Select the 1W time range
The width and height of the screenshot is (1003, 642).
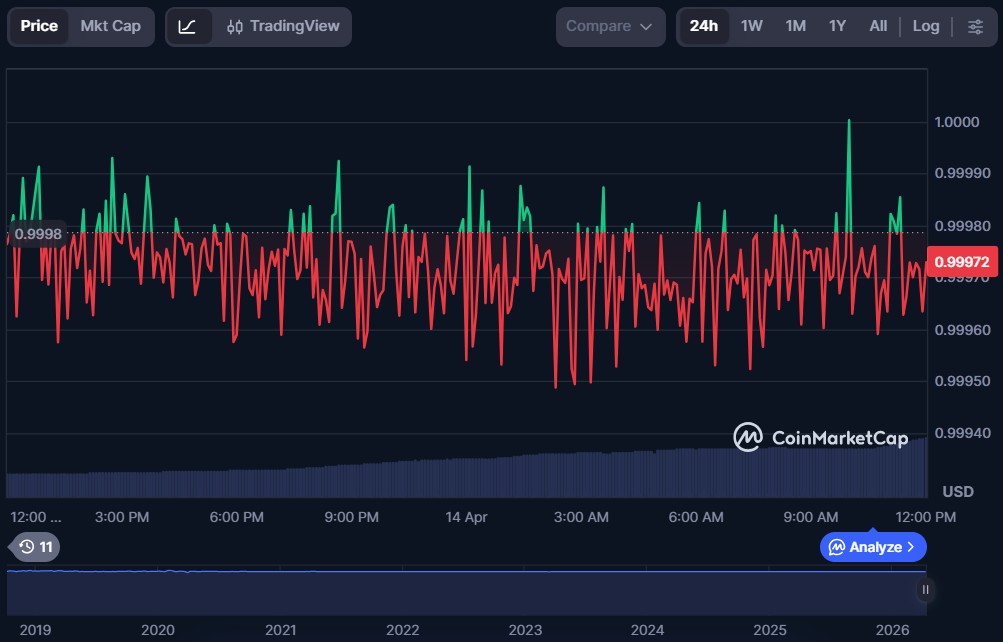(x=752, y=27)
